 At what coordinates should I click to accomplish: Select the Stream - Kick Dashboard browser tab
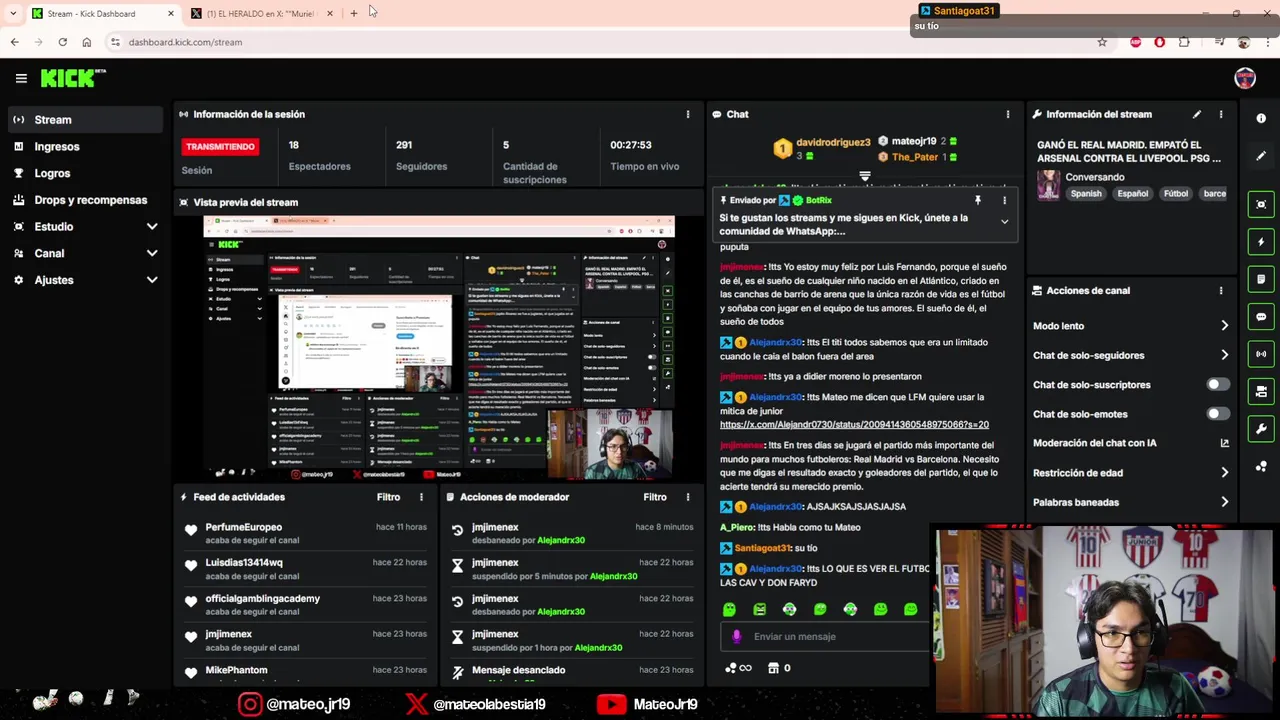(102, 13)
